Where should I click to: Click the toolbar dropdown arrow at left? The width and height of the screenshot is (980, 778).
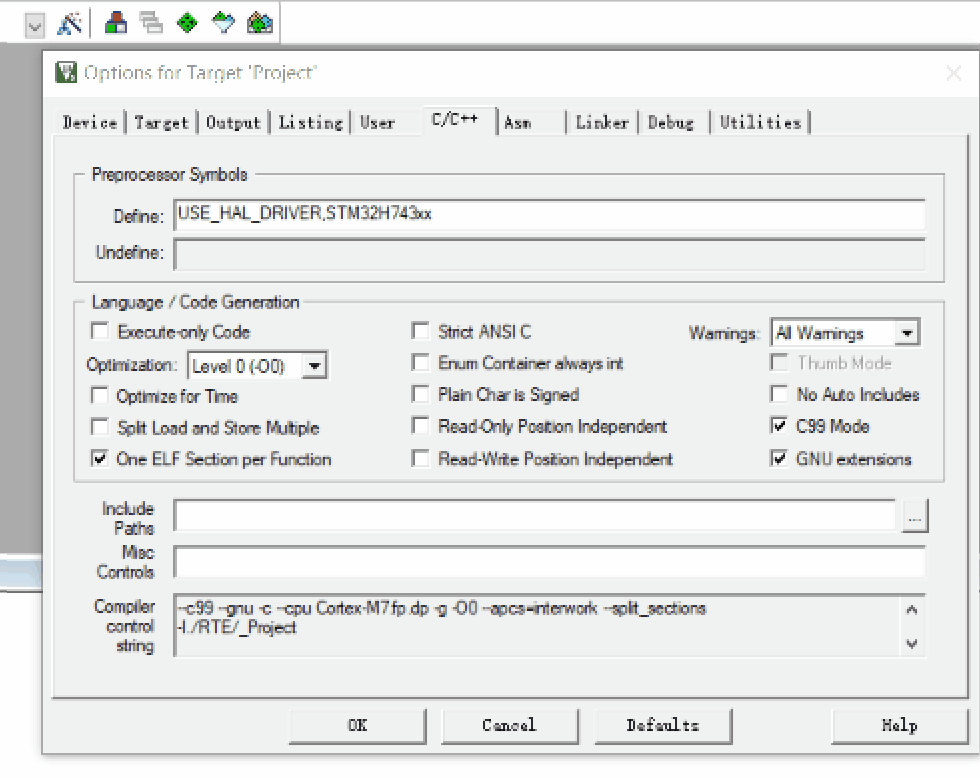click(x=35, y=26)
